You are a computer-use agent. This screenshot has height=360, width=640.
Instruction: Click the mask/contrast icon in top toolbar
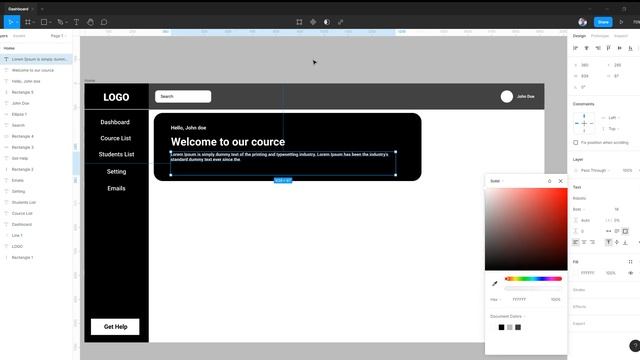(x=327, y=22)
